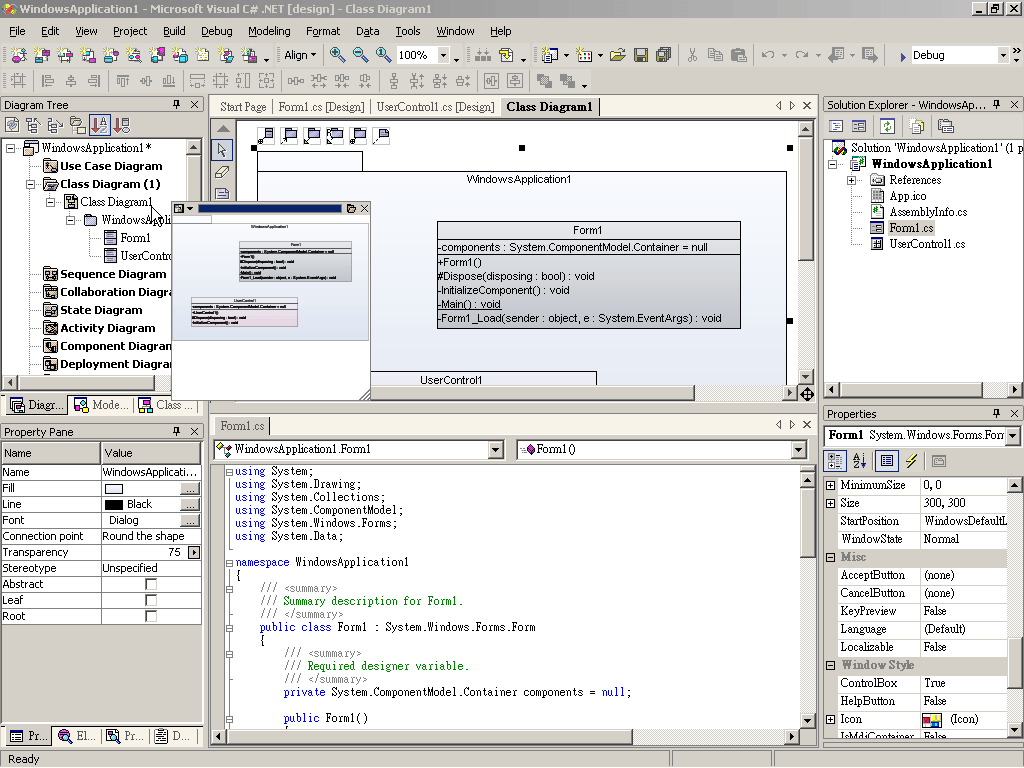Toggle the ascending sort button in Diagram Tree
The image size is (1024, 768).
point(99,125)
